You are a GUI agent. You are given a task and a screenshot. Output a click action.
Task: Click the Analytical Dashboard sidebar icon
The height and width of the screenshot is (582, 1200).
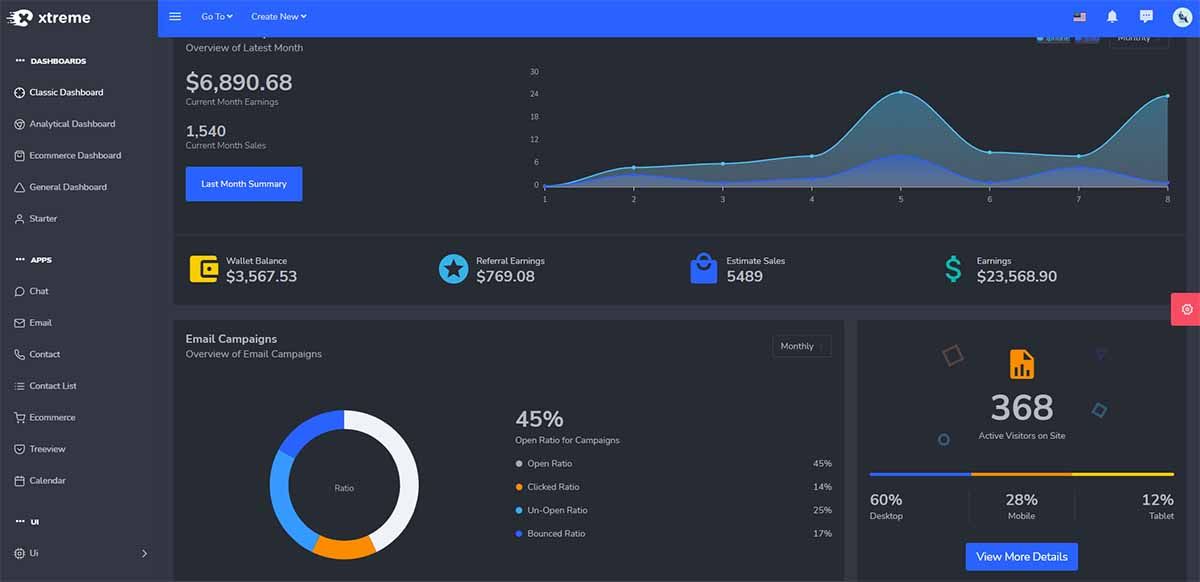click(20, 124)
